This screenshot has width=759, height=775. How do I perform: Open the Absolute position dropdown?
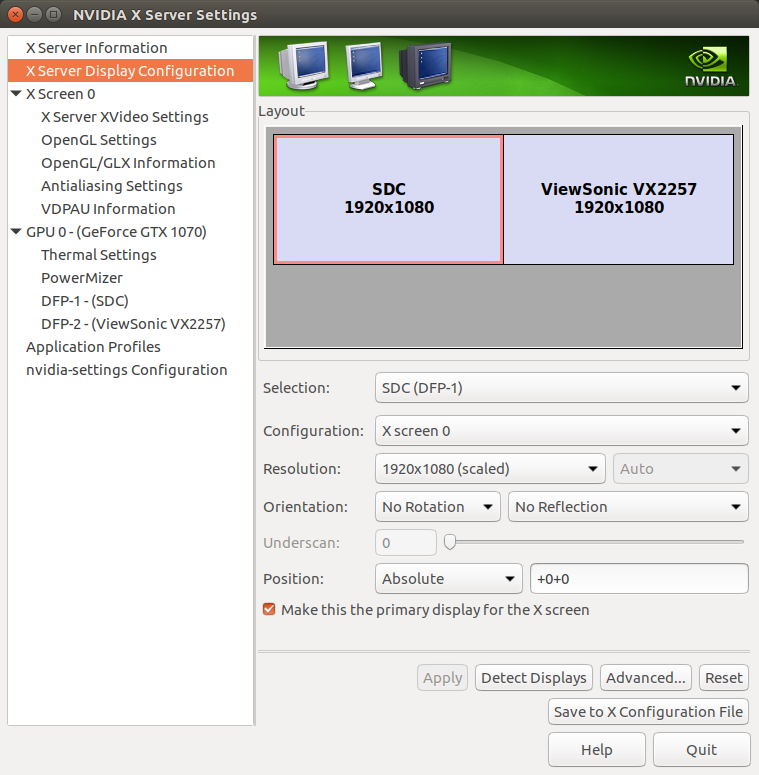pos(449,579)
